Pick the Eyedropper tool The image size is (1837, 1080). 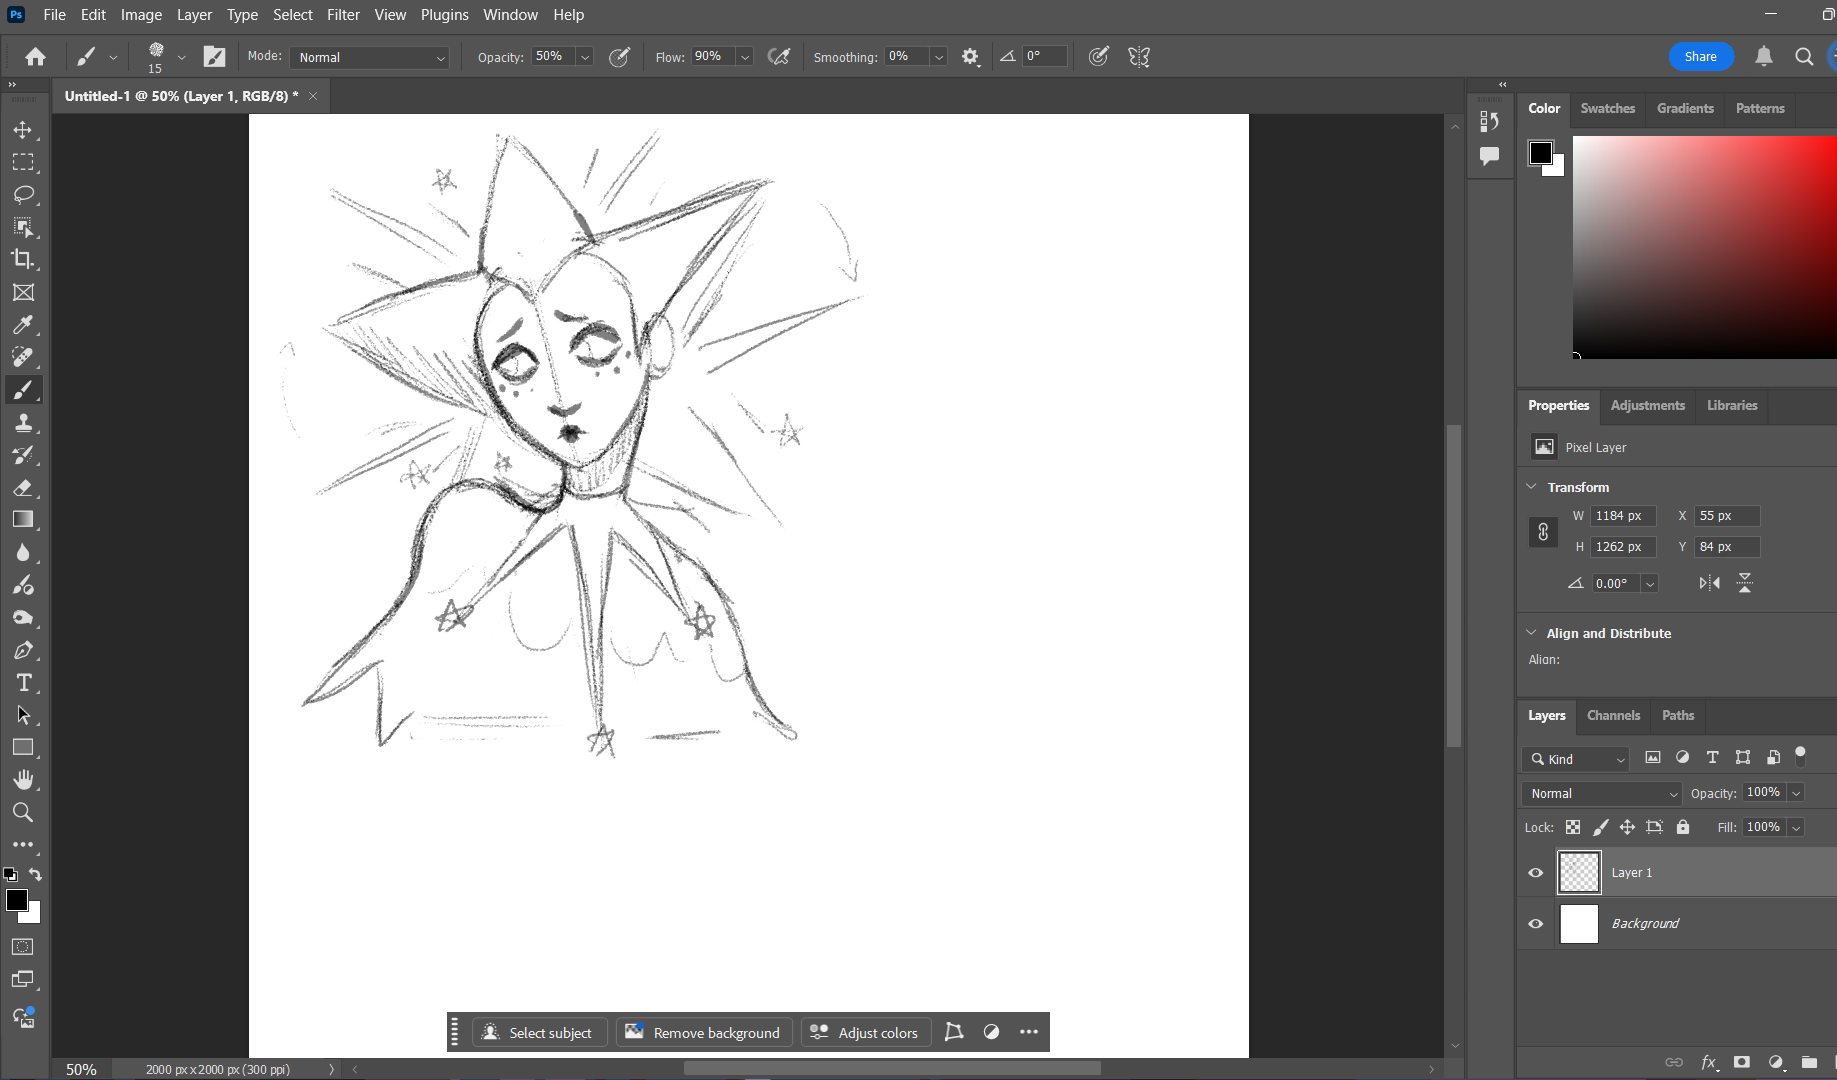pyautogui.click(x=23, y=325)
